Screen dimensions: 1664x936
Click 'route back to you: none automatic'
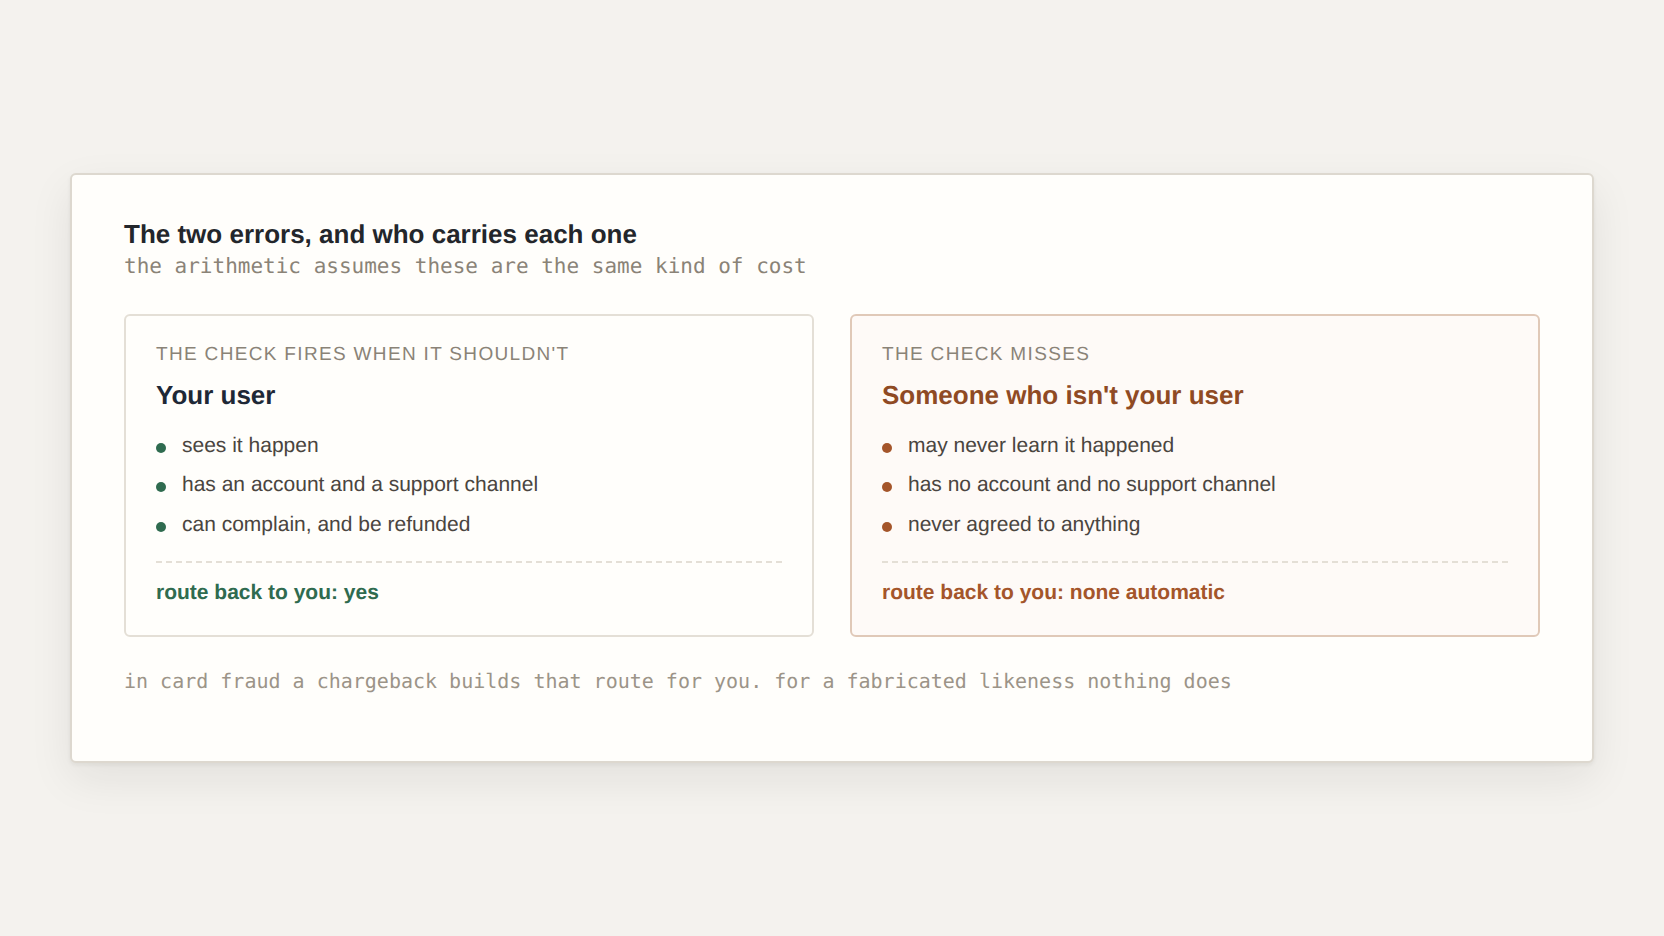point(1053,592)
